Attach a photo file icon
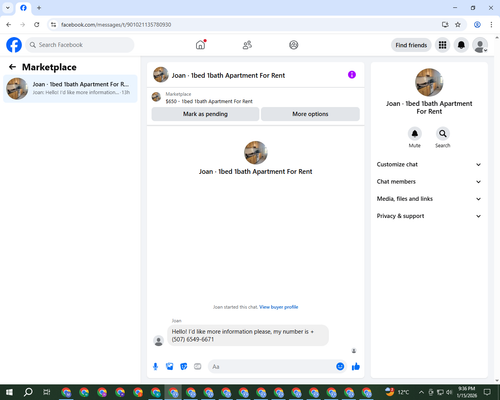 tap(170, 367)
